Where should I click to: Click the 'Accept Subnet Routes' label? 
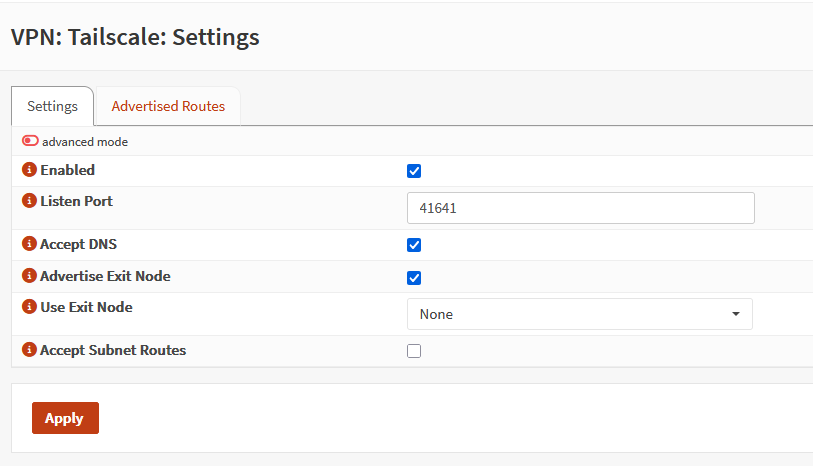[x=113, y=350]
